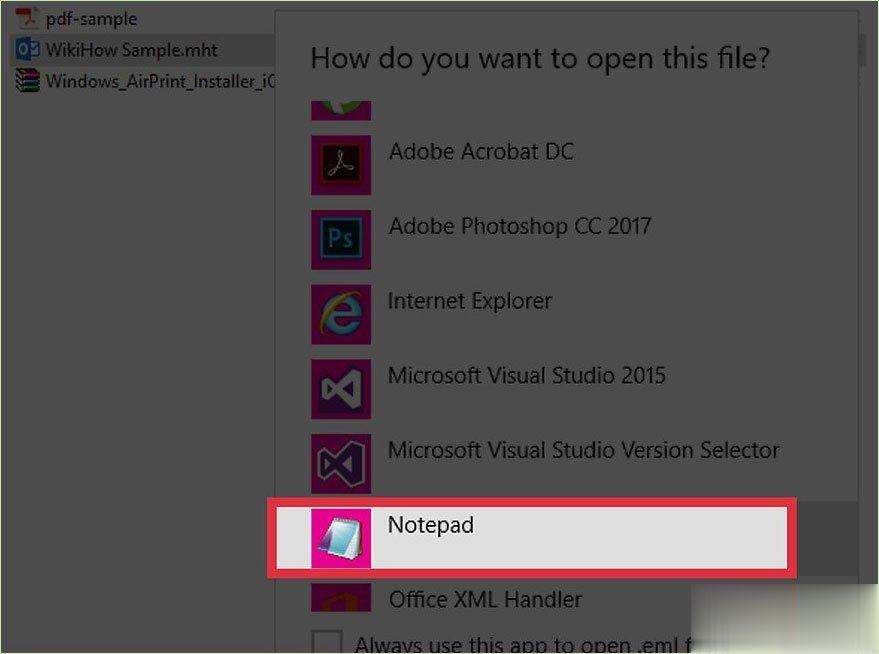Choose Internet Explorer from the app list
The image size is (879, 654).
pos(470,301)
